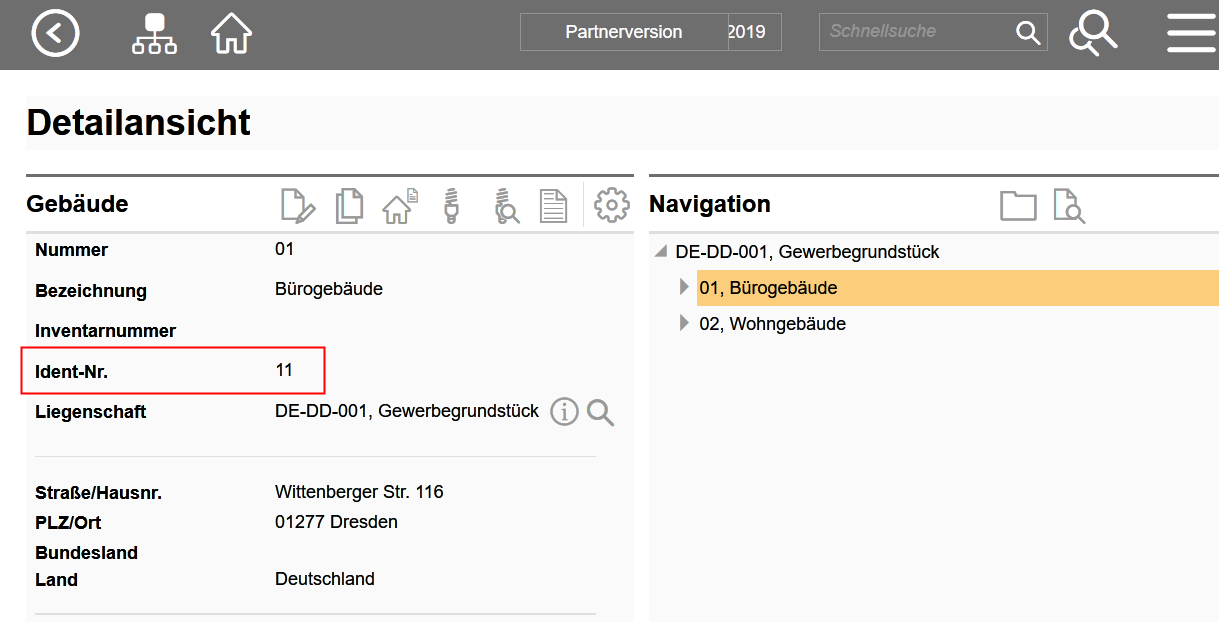This screenshot has height=622, width=1219.
Task: Expand the 02, Wohngebäude tree node
Action: 685,323
